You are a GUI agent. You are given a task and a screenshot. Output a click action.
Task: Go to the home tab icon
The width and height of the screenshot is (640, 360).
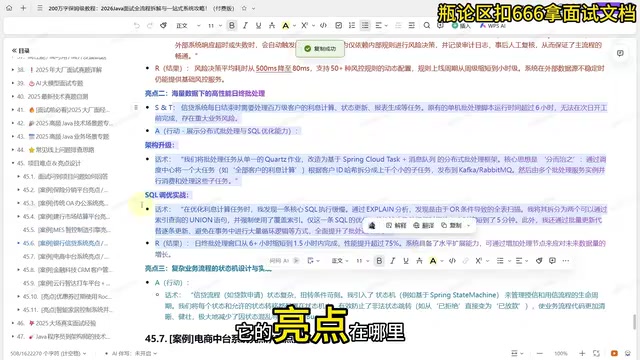pos(9,8)
